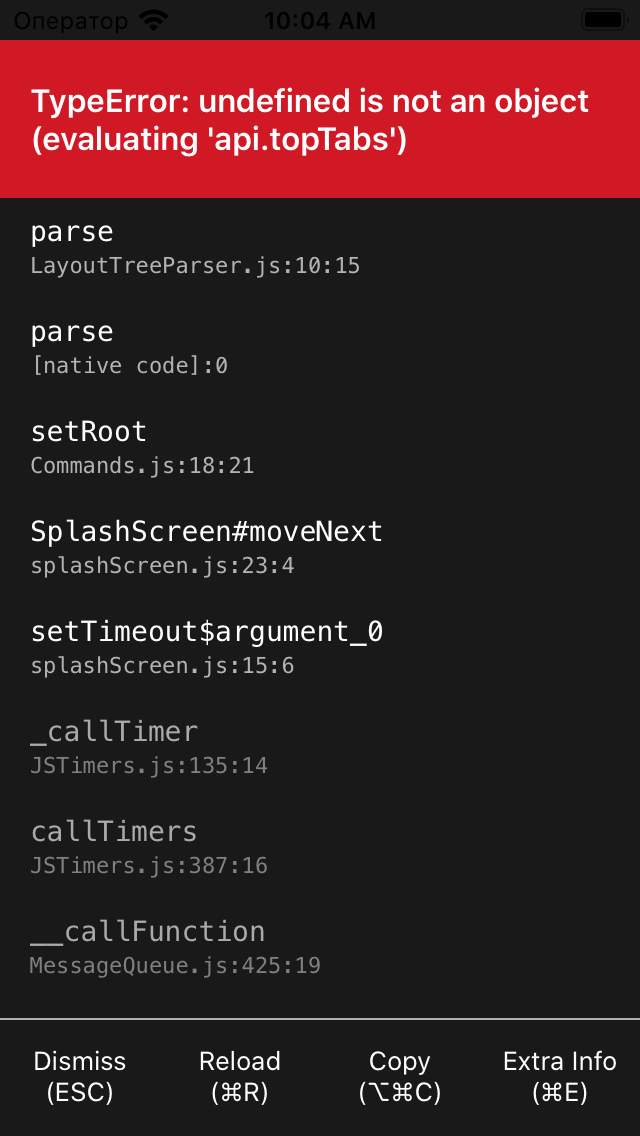Screen dimensions: 640x1136
Task: Tap Copy to copy the error stack
Action: click(399, 1076)
